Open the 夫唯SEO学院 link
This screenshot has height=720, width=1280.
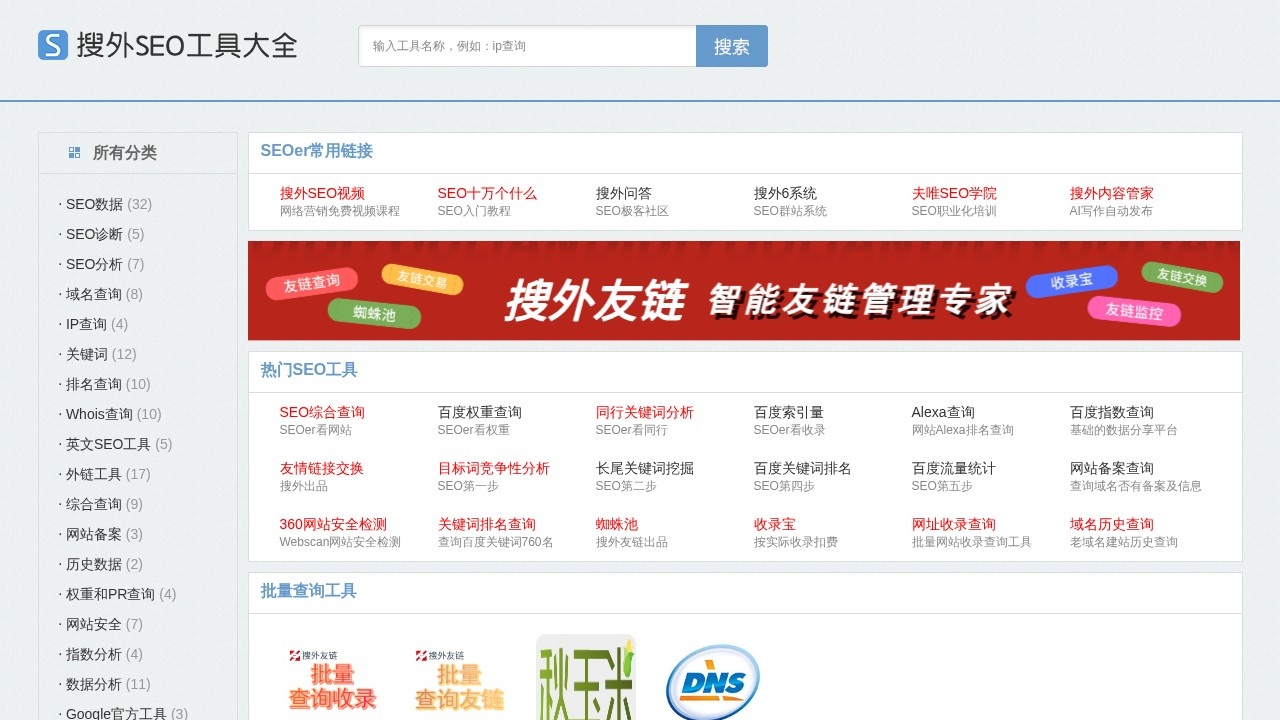point(954,193)
